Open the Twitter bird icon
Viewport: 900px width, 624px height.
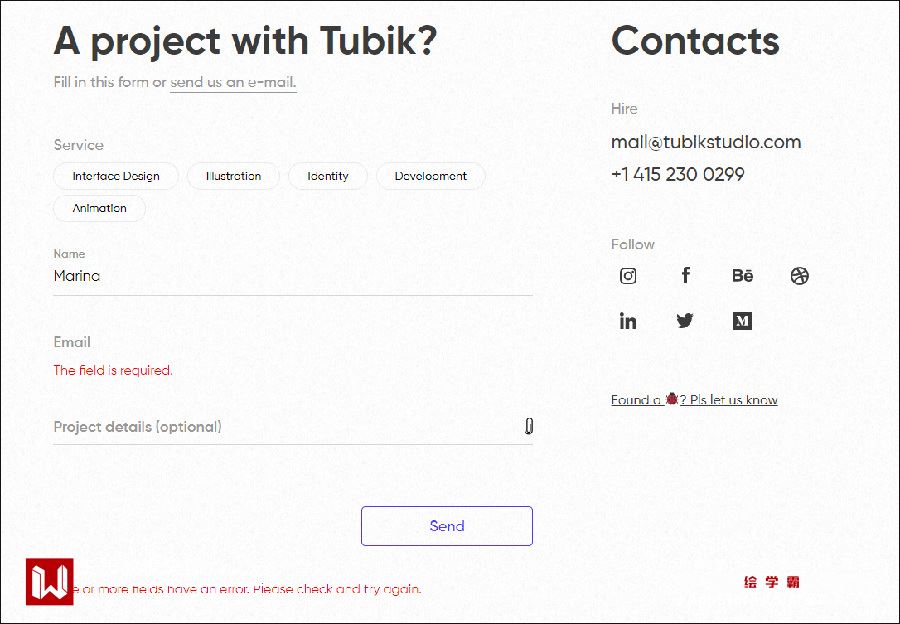tap(685, 321)
